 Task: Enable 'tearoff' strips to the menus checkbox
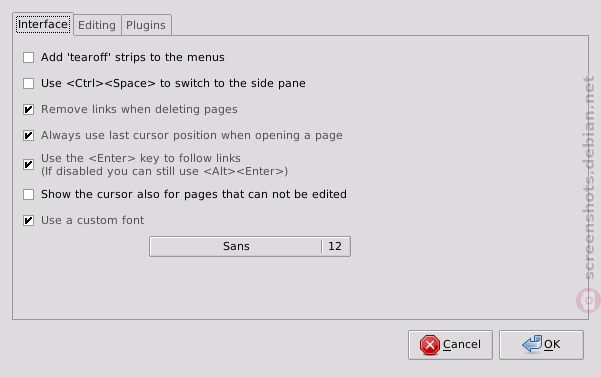click(x=28, y=57)
